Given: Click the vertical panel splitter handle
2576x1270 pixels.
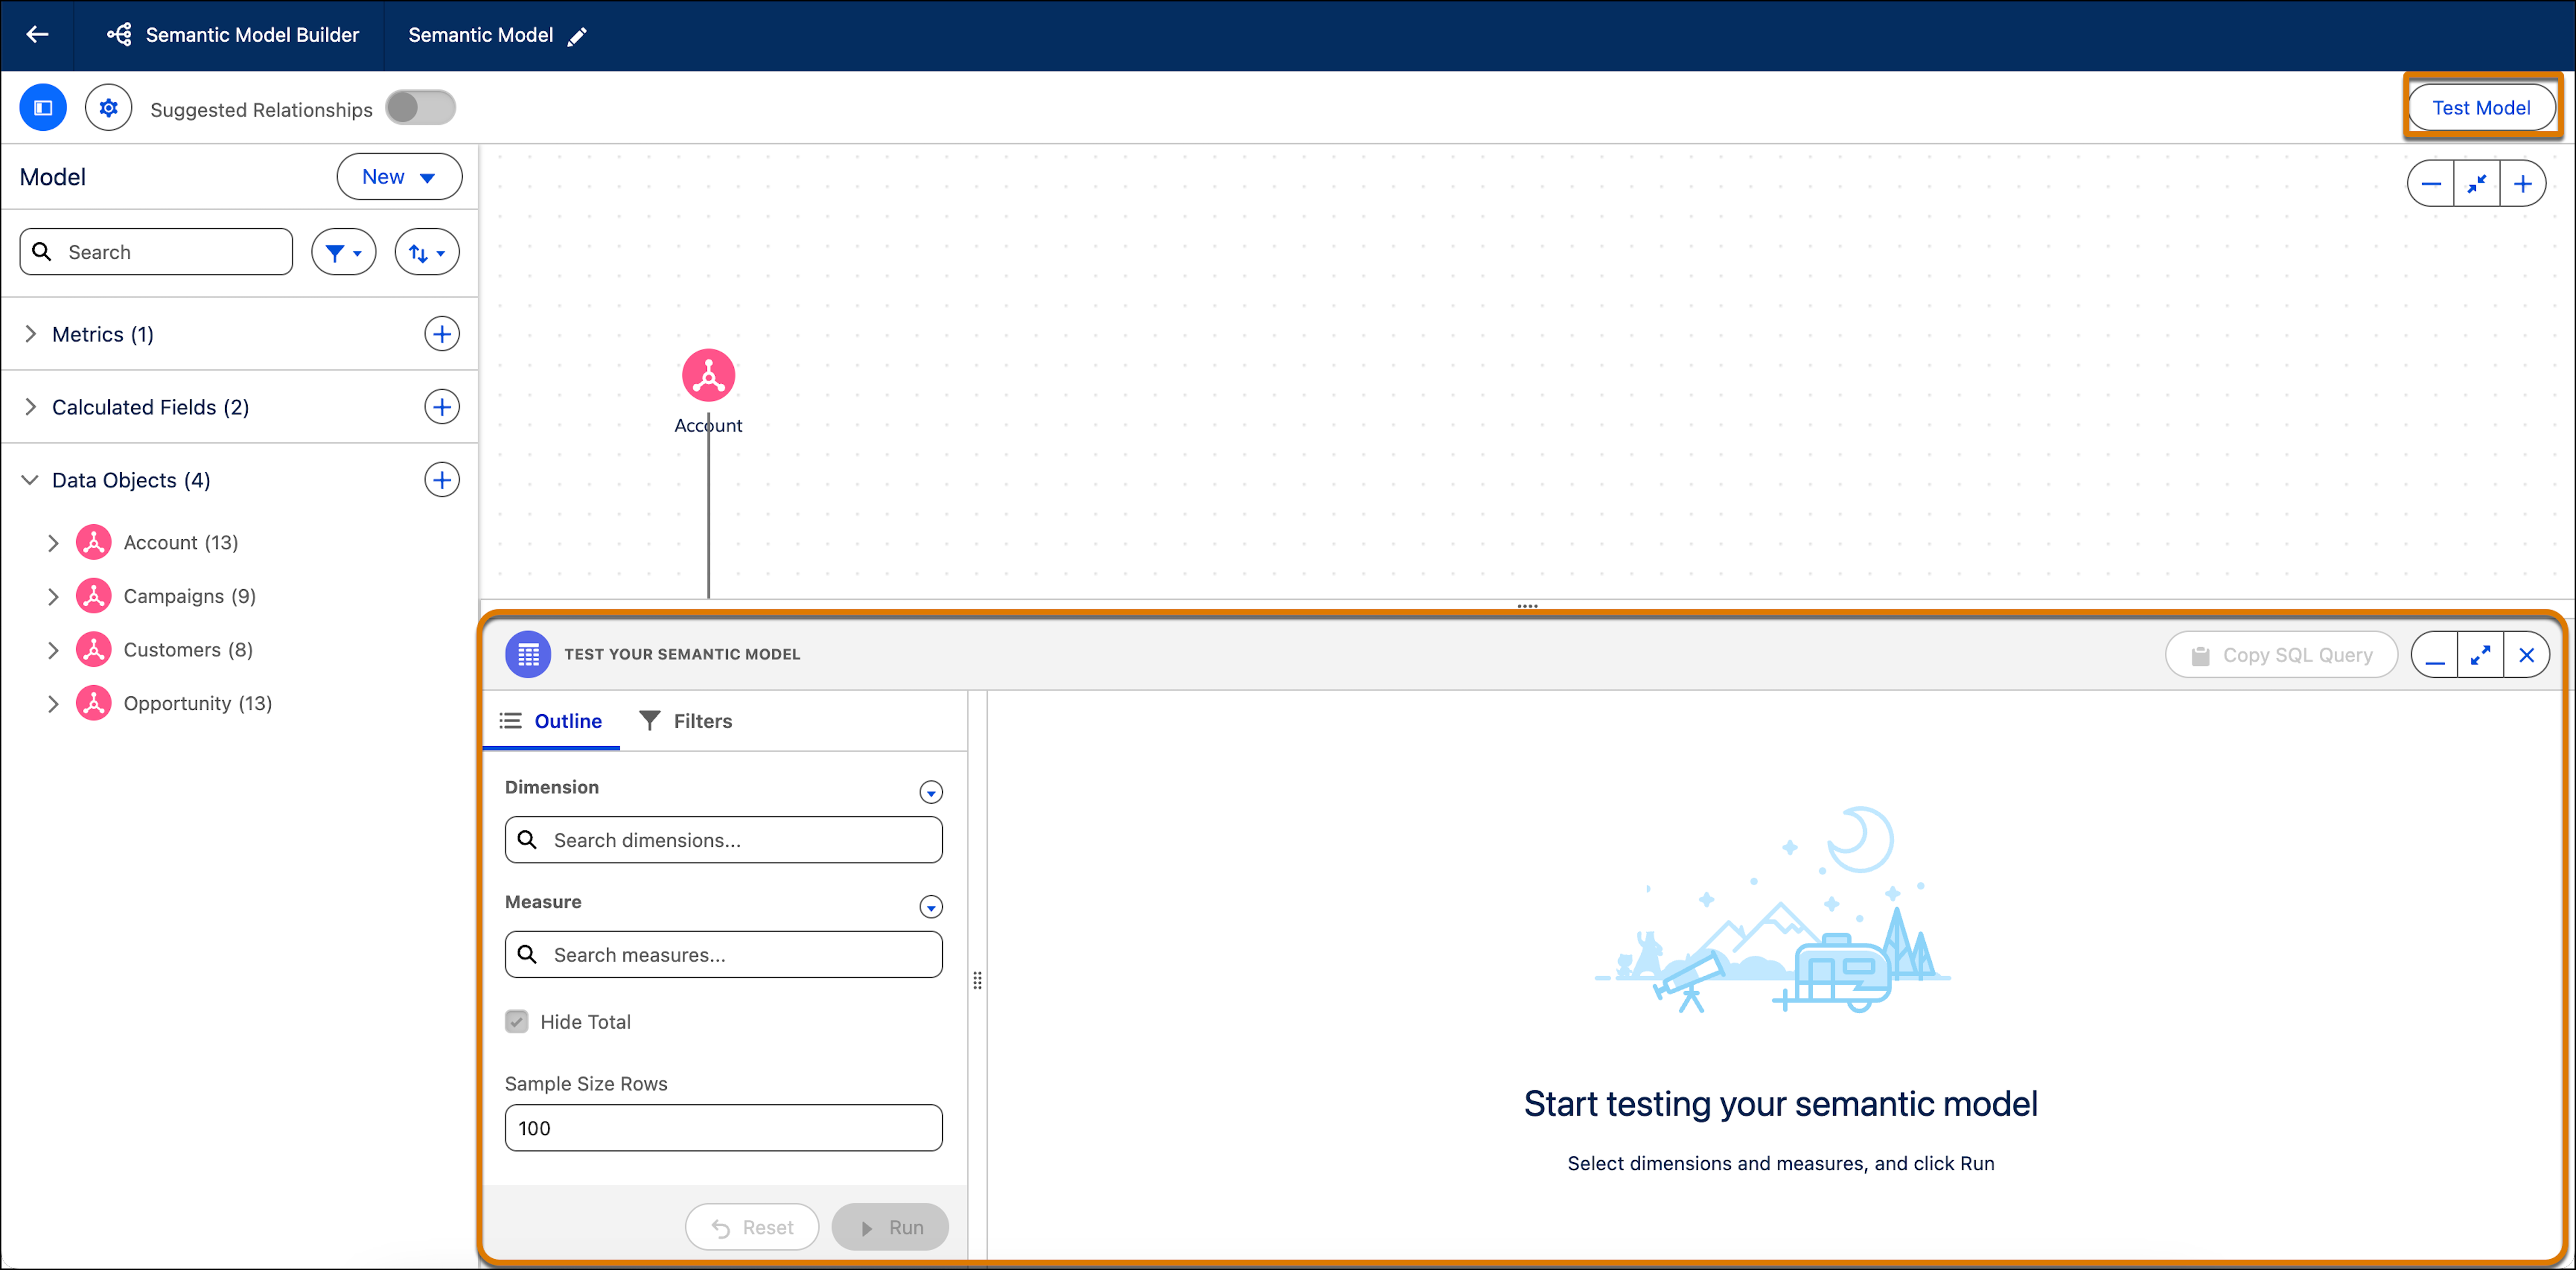Looking at the screenshot, I should [x=977, y=981].
